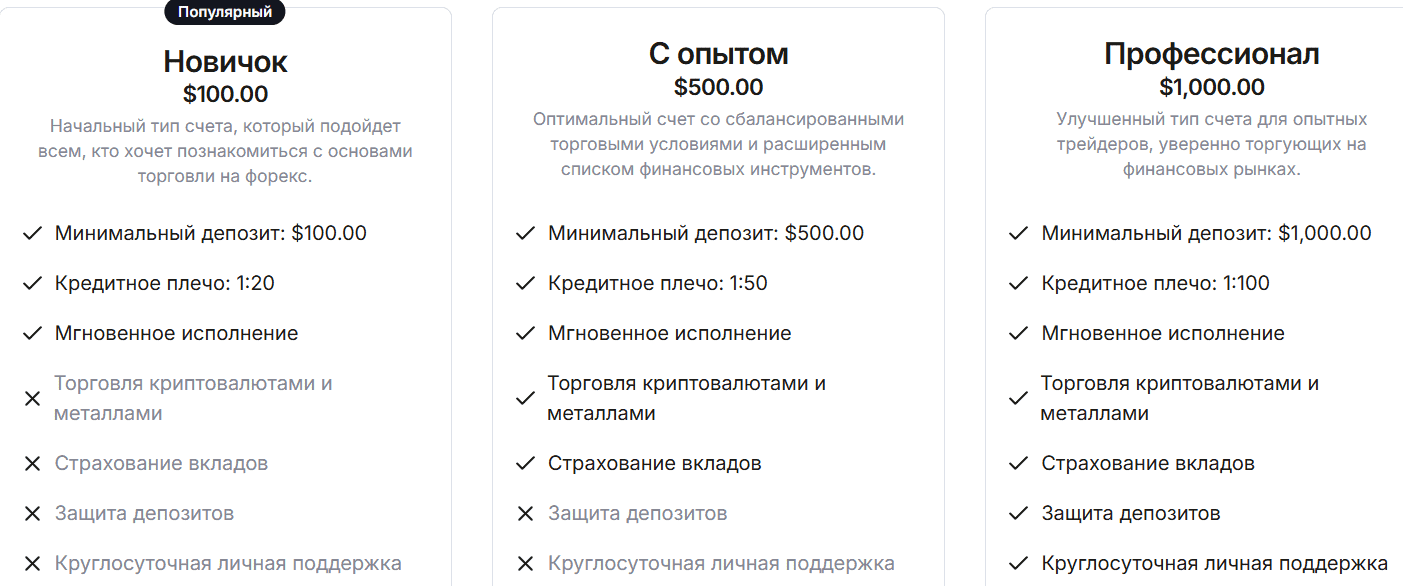This screenshot has width=1403, height=586.
Task: Click cross icon beside С опытом Защита депозитов
Action: coord(525,513)
